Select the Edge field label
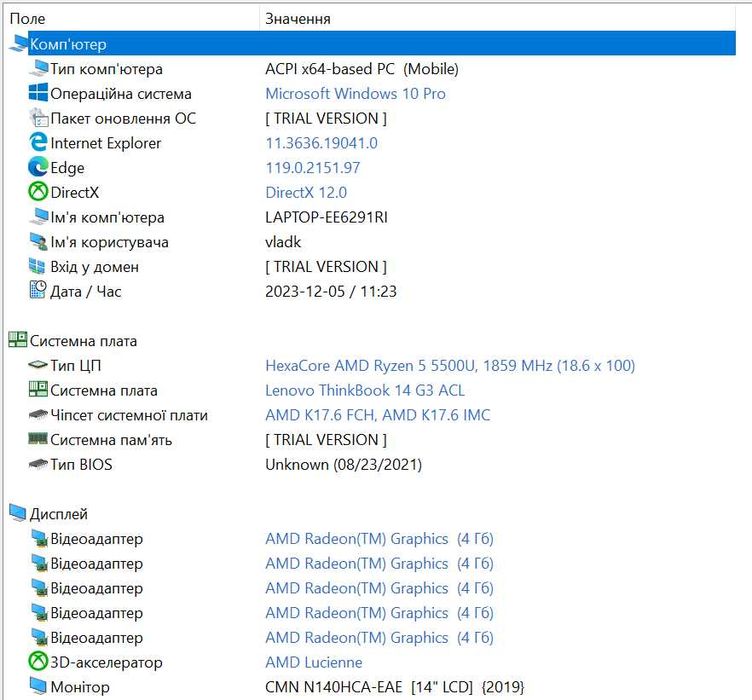 pos(67,168)
